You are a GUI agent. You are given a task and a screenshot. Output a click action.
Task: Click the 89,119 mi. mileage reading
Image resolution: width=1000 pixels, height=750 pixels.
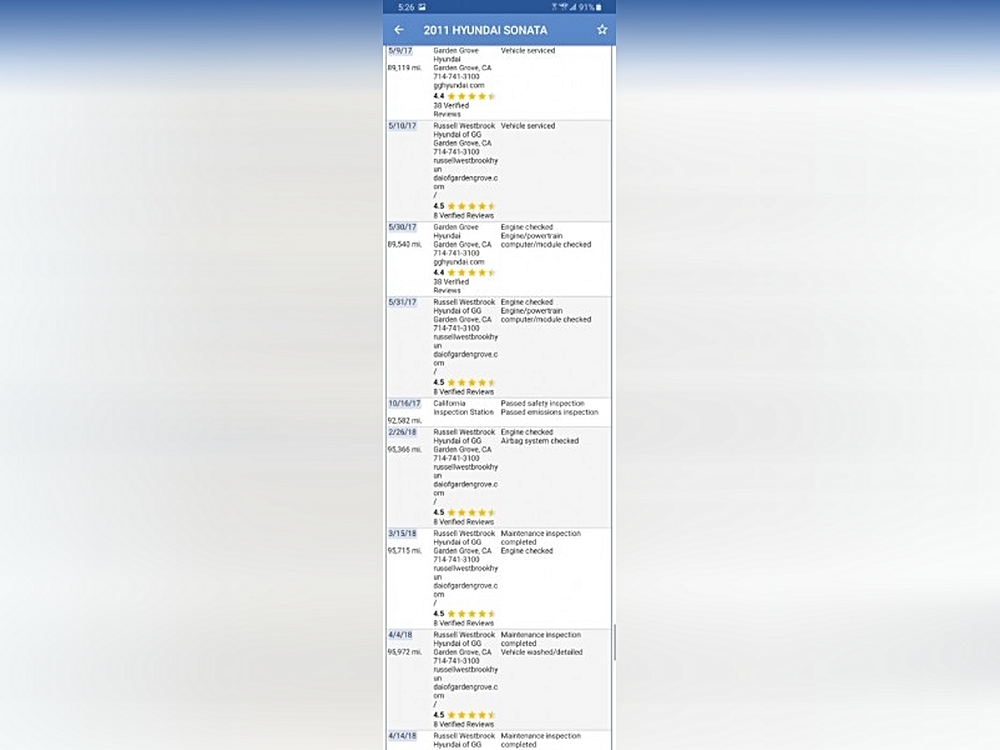click(x=404, y=68)
